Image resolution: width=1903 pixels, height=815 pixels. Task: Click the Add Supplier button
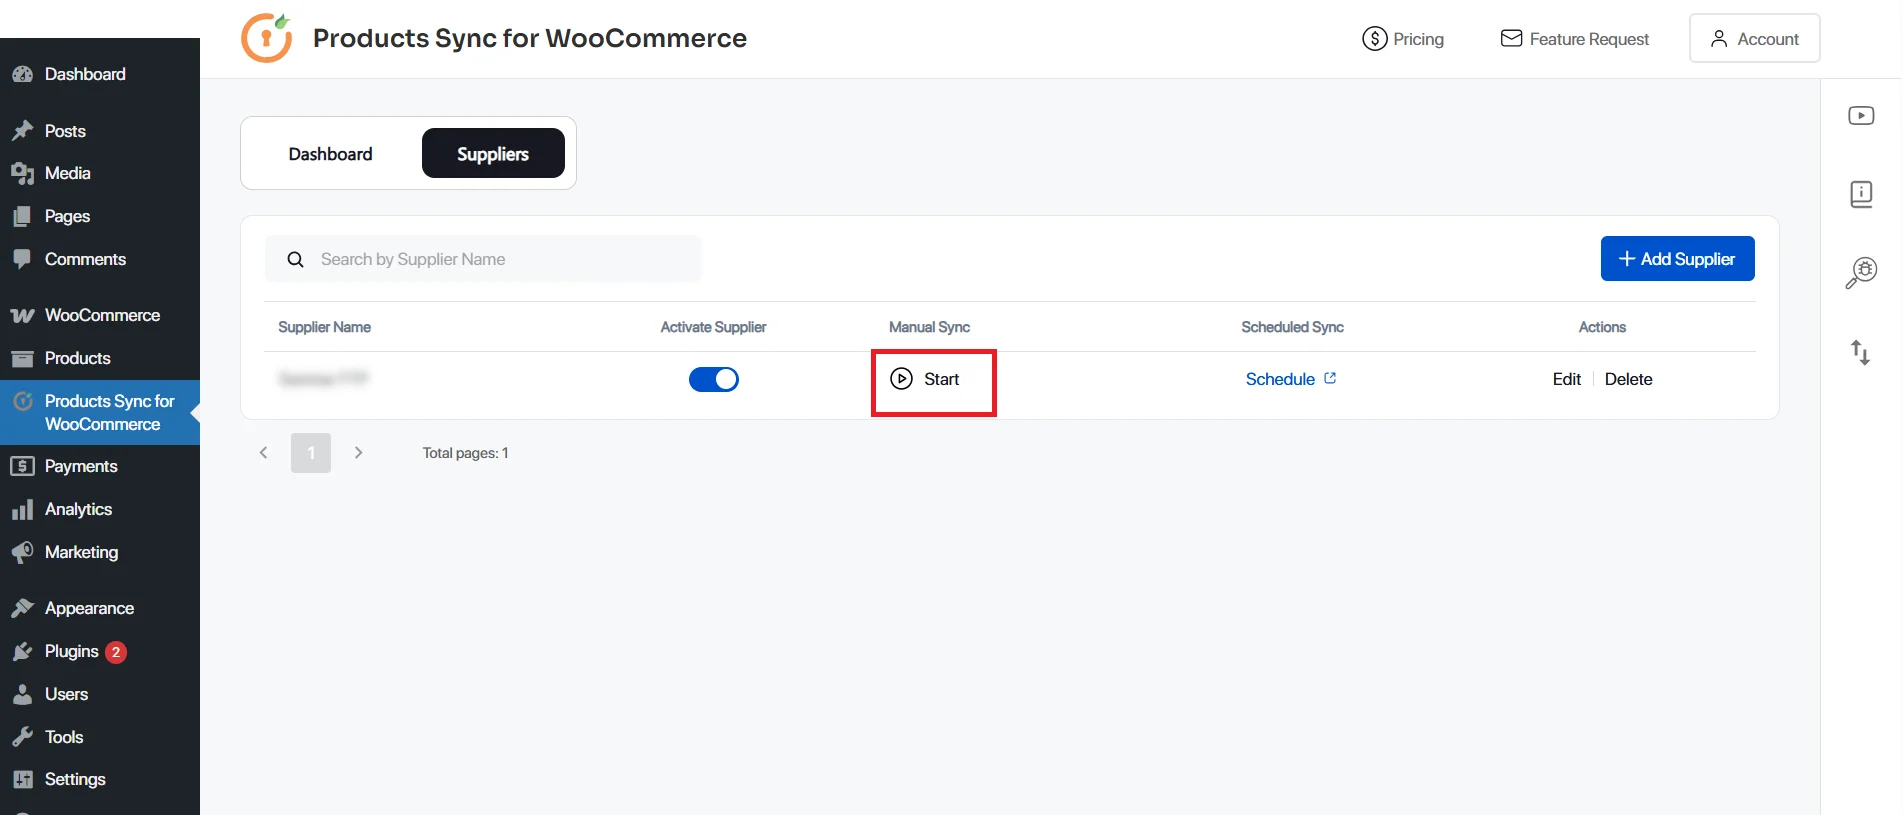(1677, 259)
